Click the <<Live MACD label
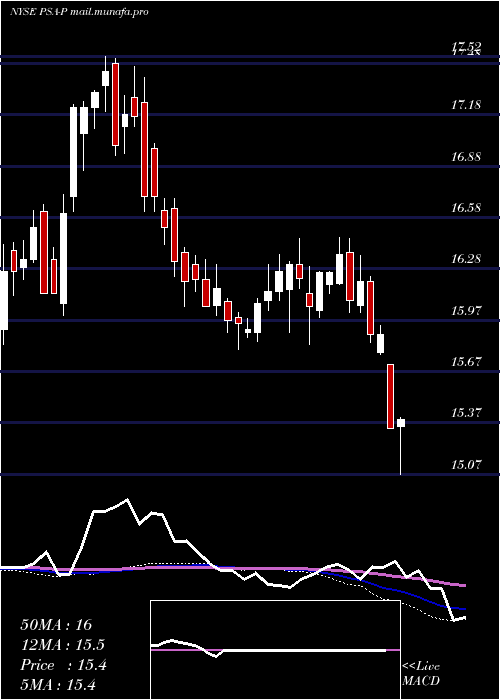Screen dimensions: 500x700 click(x=421, y=673)
